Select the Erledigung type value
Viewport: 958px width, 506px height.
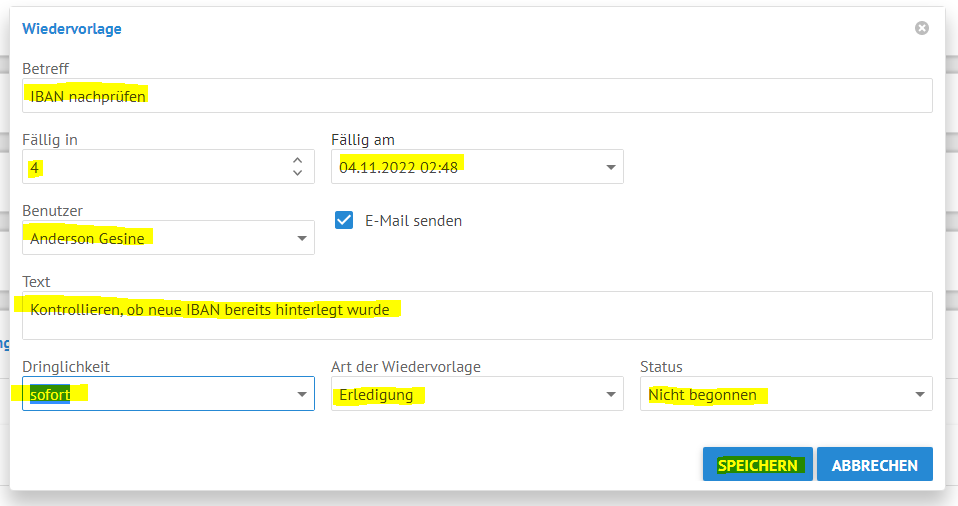376,395
